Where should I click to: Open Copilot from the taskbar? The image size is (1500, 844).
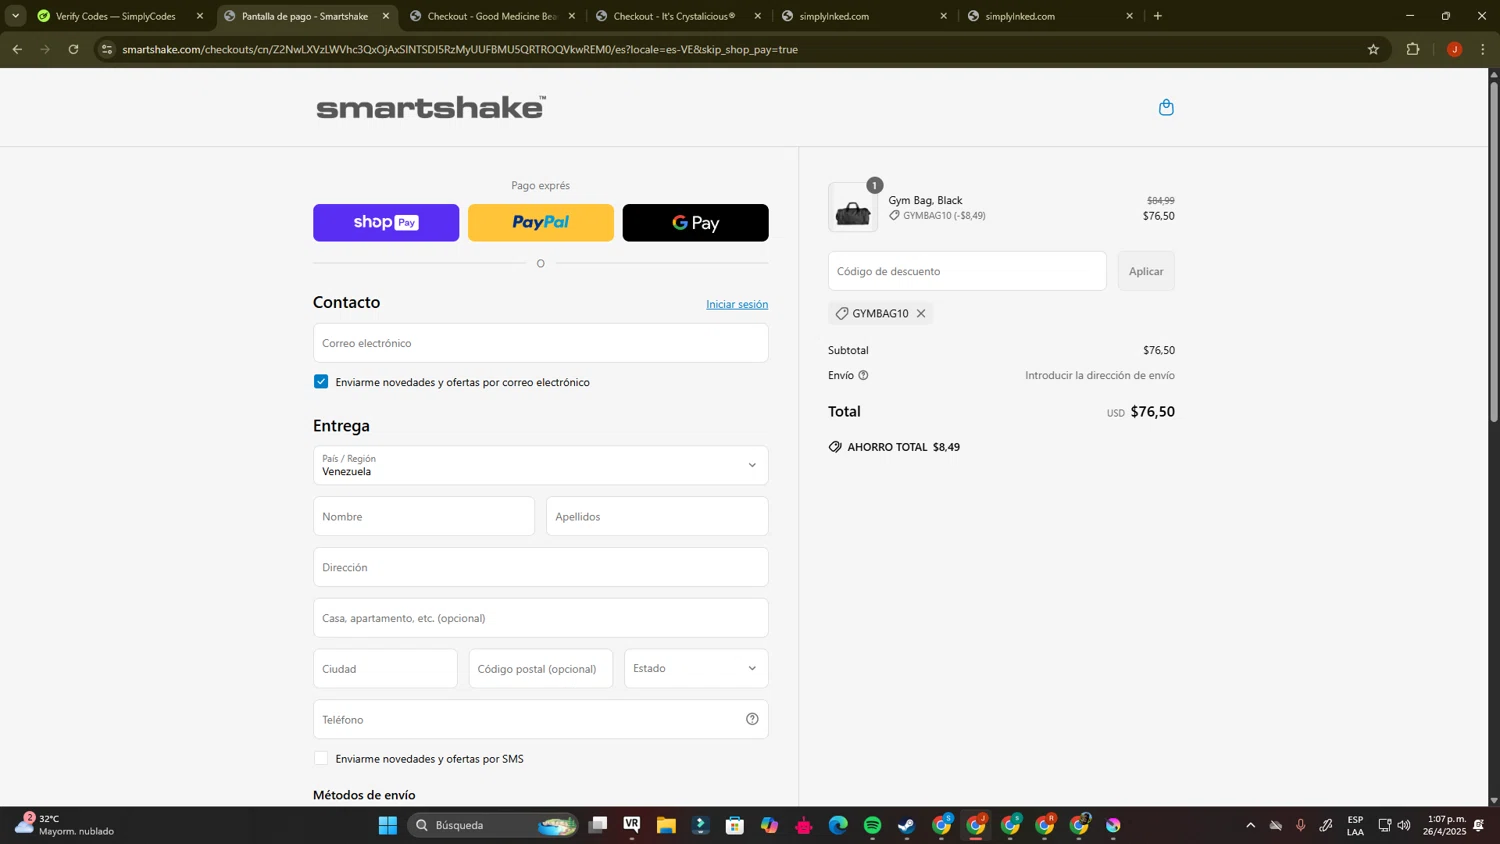769,825
